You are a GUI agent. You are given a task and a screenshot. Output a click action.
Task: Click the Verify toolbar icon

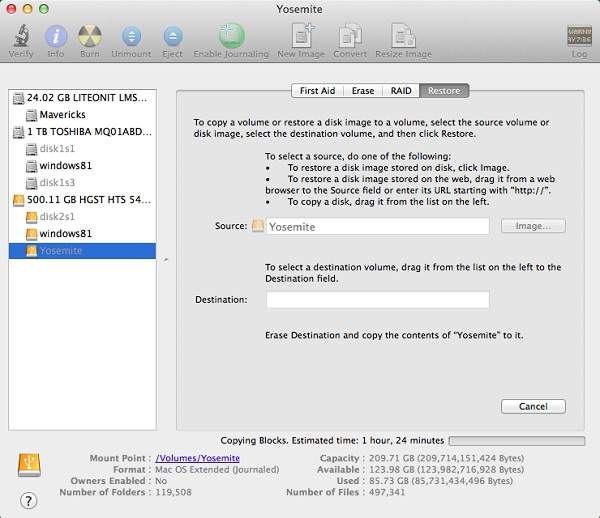point(21,37)
